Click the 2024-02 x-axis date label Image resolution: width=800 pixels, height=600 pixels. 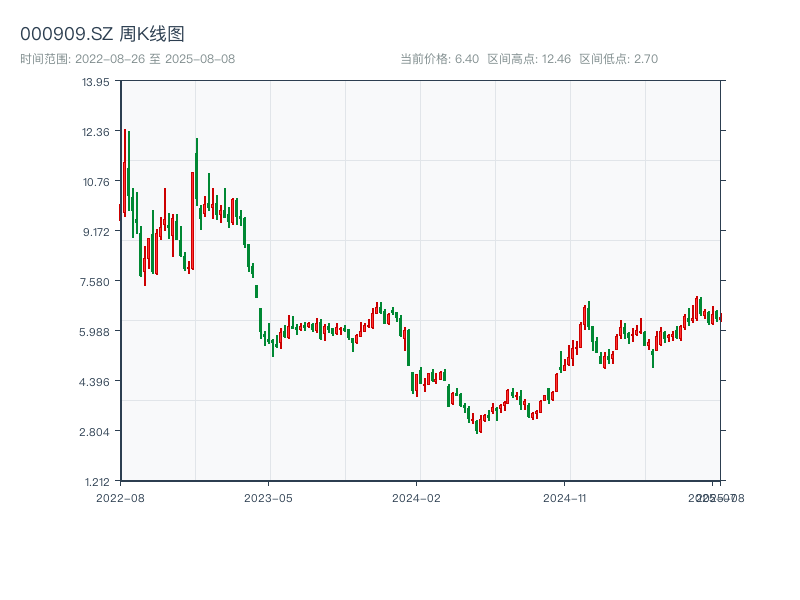(417, 497)
